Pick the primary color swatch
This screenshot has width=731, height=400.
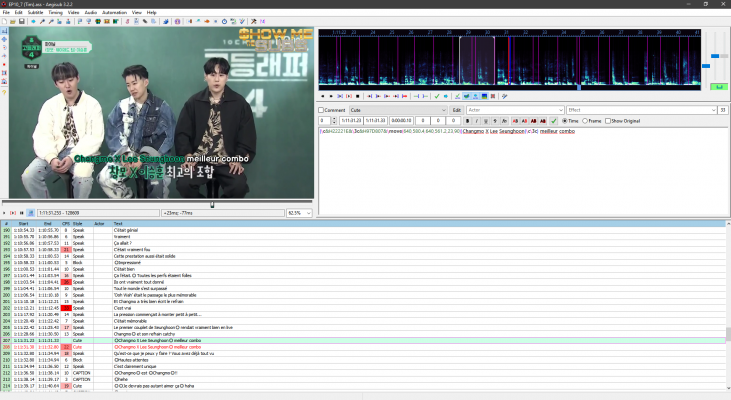[515, 121]
